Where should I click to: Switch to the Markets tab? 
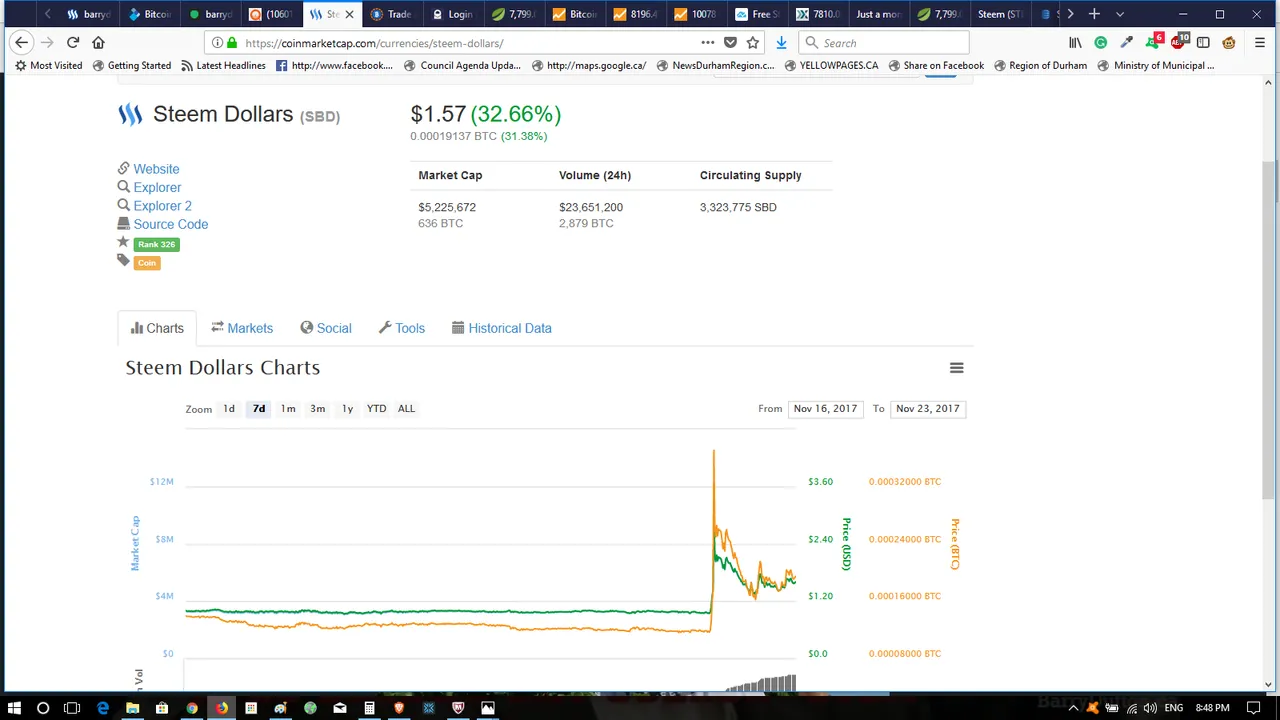coord(242,328)
